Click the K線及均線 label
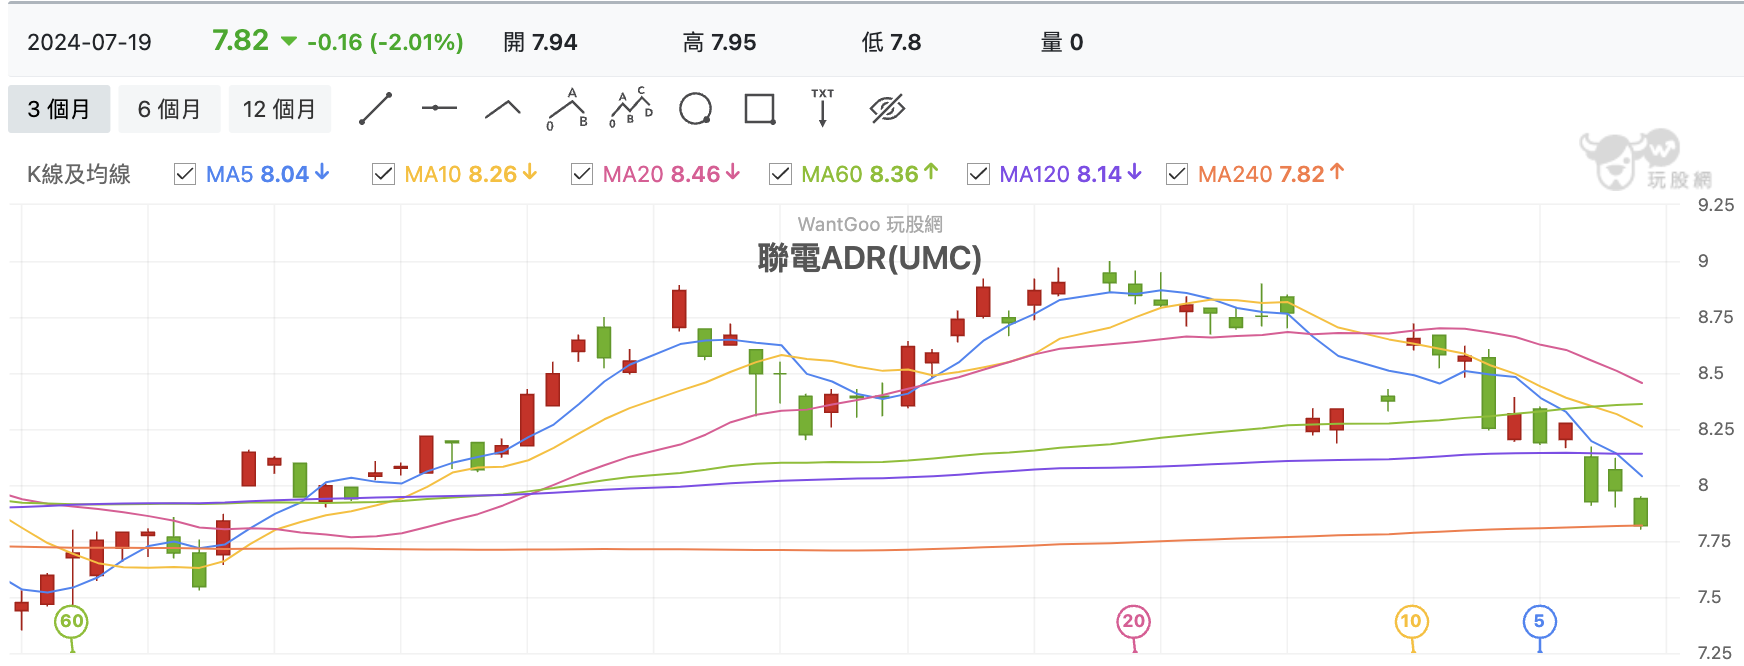This screenshot has width=1744, height=666. click(x=79, y=174)
